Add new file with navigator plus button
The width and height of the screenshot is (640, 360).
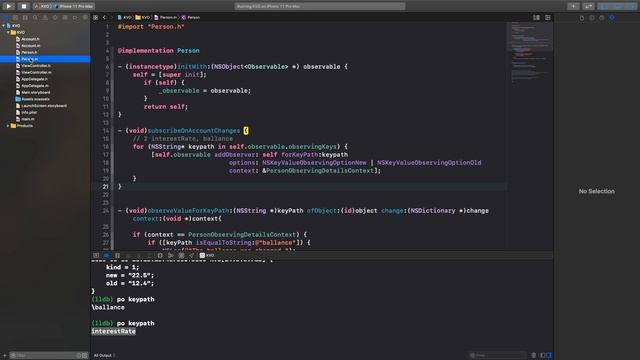pos(4,356)
